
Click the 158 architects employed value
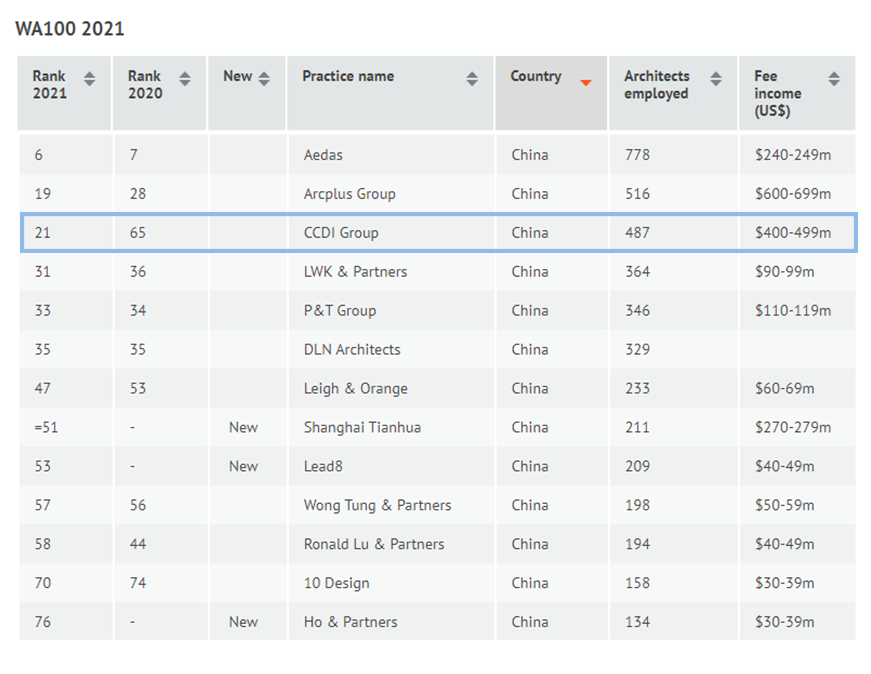tap(637, 583)
